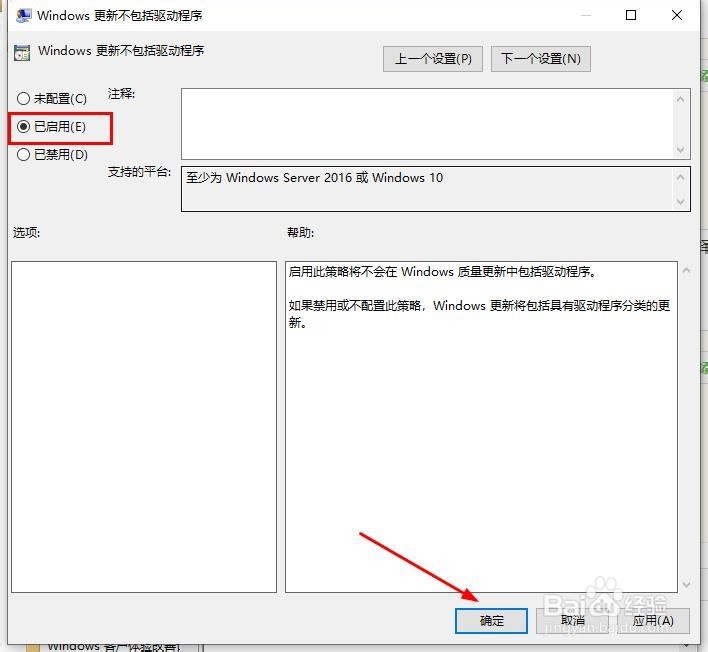Viewport: 708px width, 652px height.
Task: Click the 选项: label
Action: pyautogui.click(x=26, y=233)
